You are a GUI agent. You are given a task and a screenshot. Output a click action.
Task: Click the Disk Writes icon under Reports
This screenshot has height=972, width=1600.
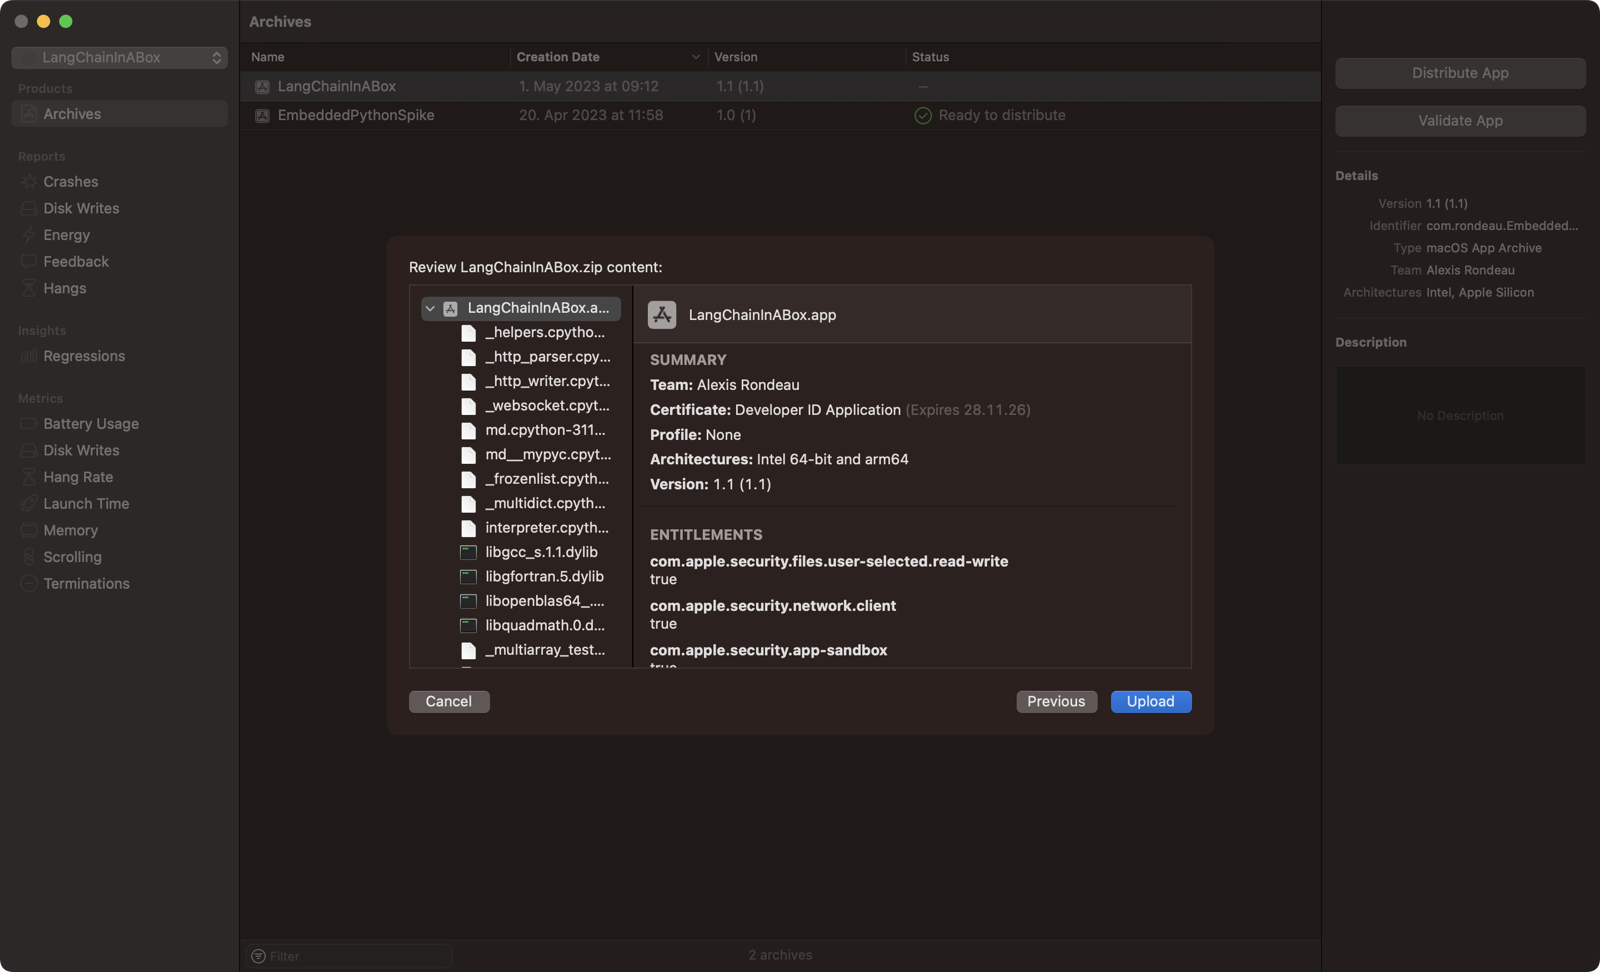point(29,208)
